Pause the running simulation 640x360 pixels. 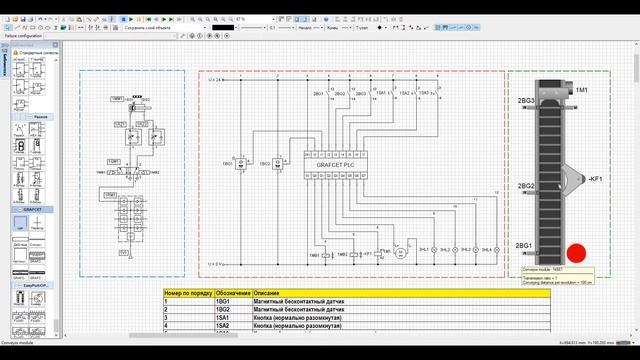click(x=139, y=19)
